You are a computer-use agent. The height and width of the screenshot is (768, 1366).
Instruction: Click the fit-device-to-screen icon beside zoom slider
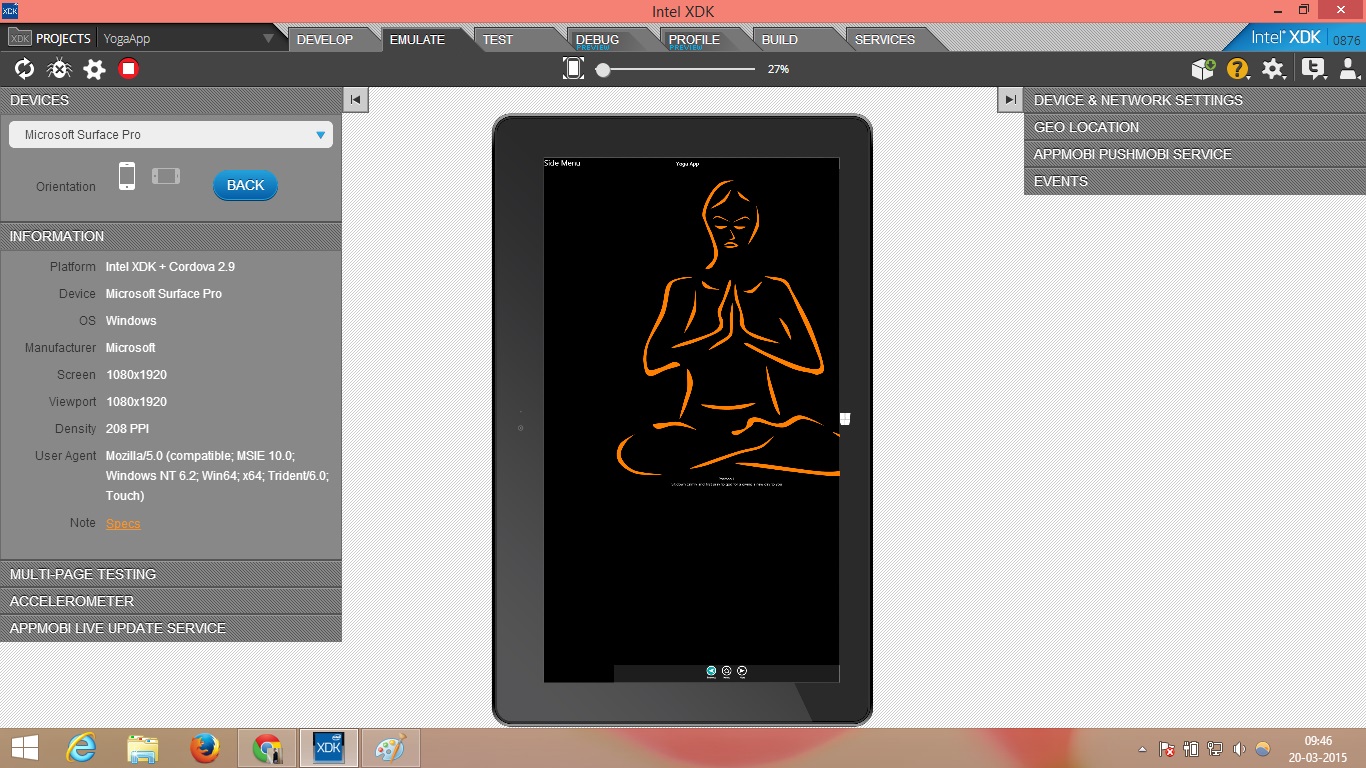click(573, 69)
